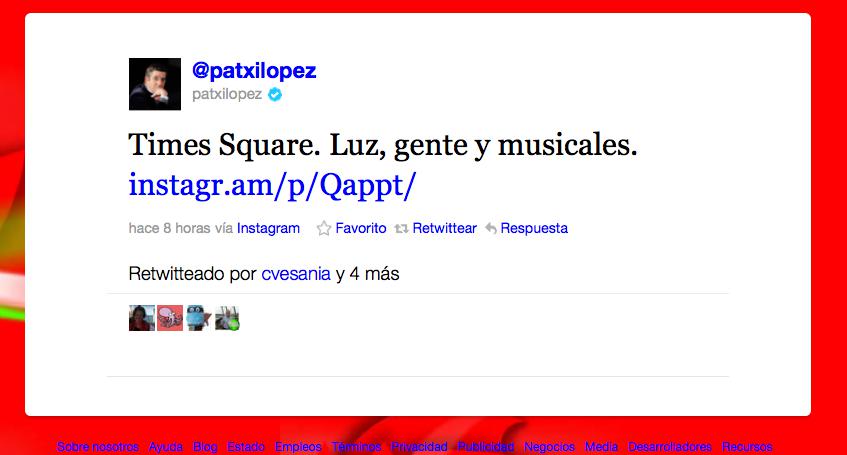Click the Respuesta reply arrow icon
Image resolution: width=847 pixels, height=455 pixels.
pos(491,229)
